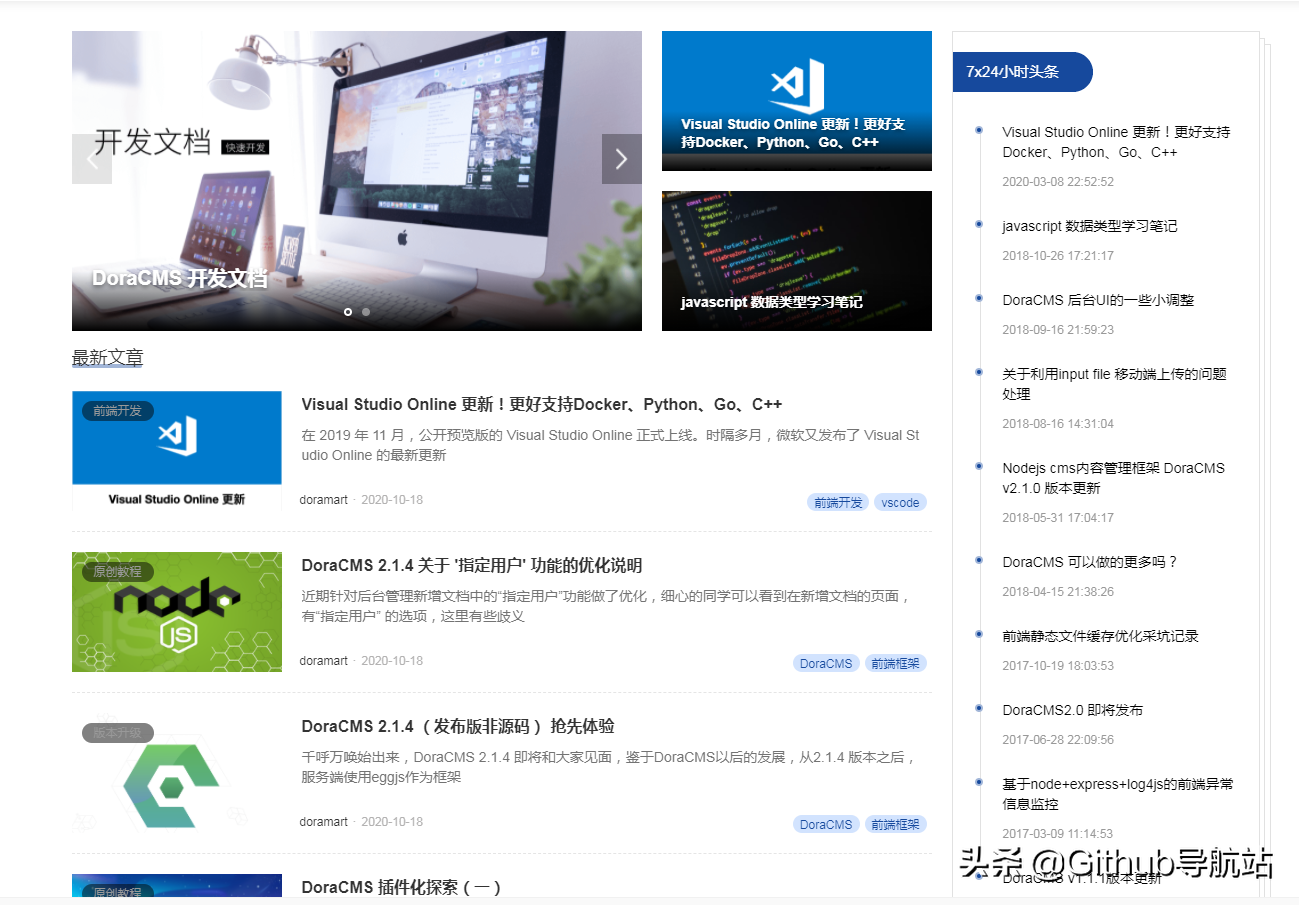Click DoraCMS tag under 抢先体验 article
This screenshot has height=905, width=1299.
[x=826, y=824]
